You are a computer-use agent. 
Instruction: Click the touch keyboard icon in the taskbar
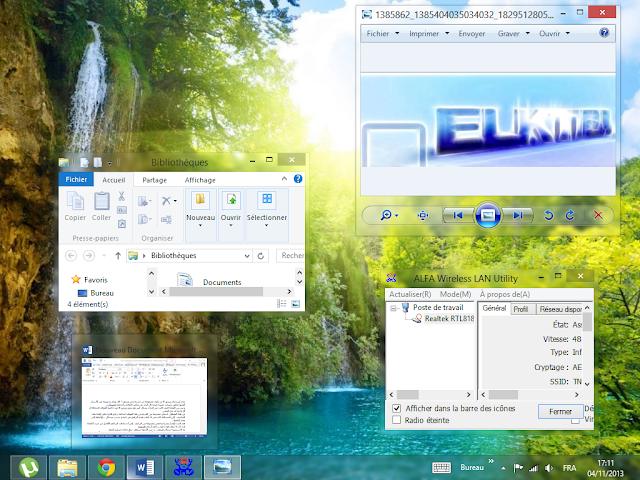pyautogui.click(x=441, y=468)
